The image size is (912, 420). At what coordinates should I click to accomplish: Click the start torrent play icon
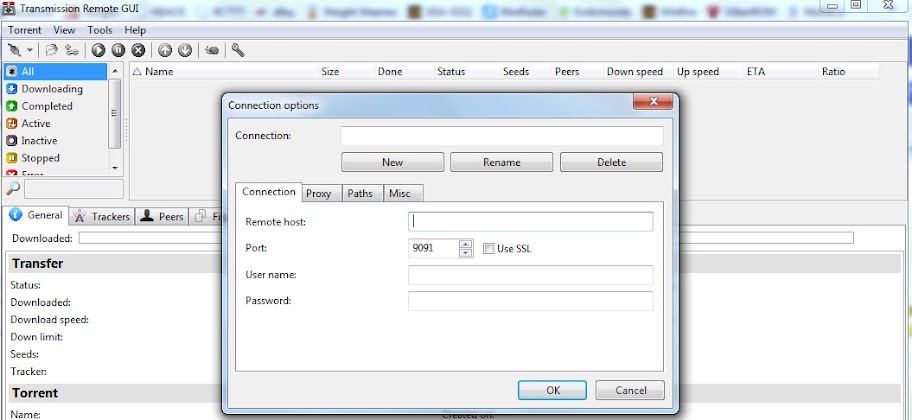point(98,51)
